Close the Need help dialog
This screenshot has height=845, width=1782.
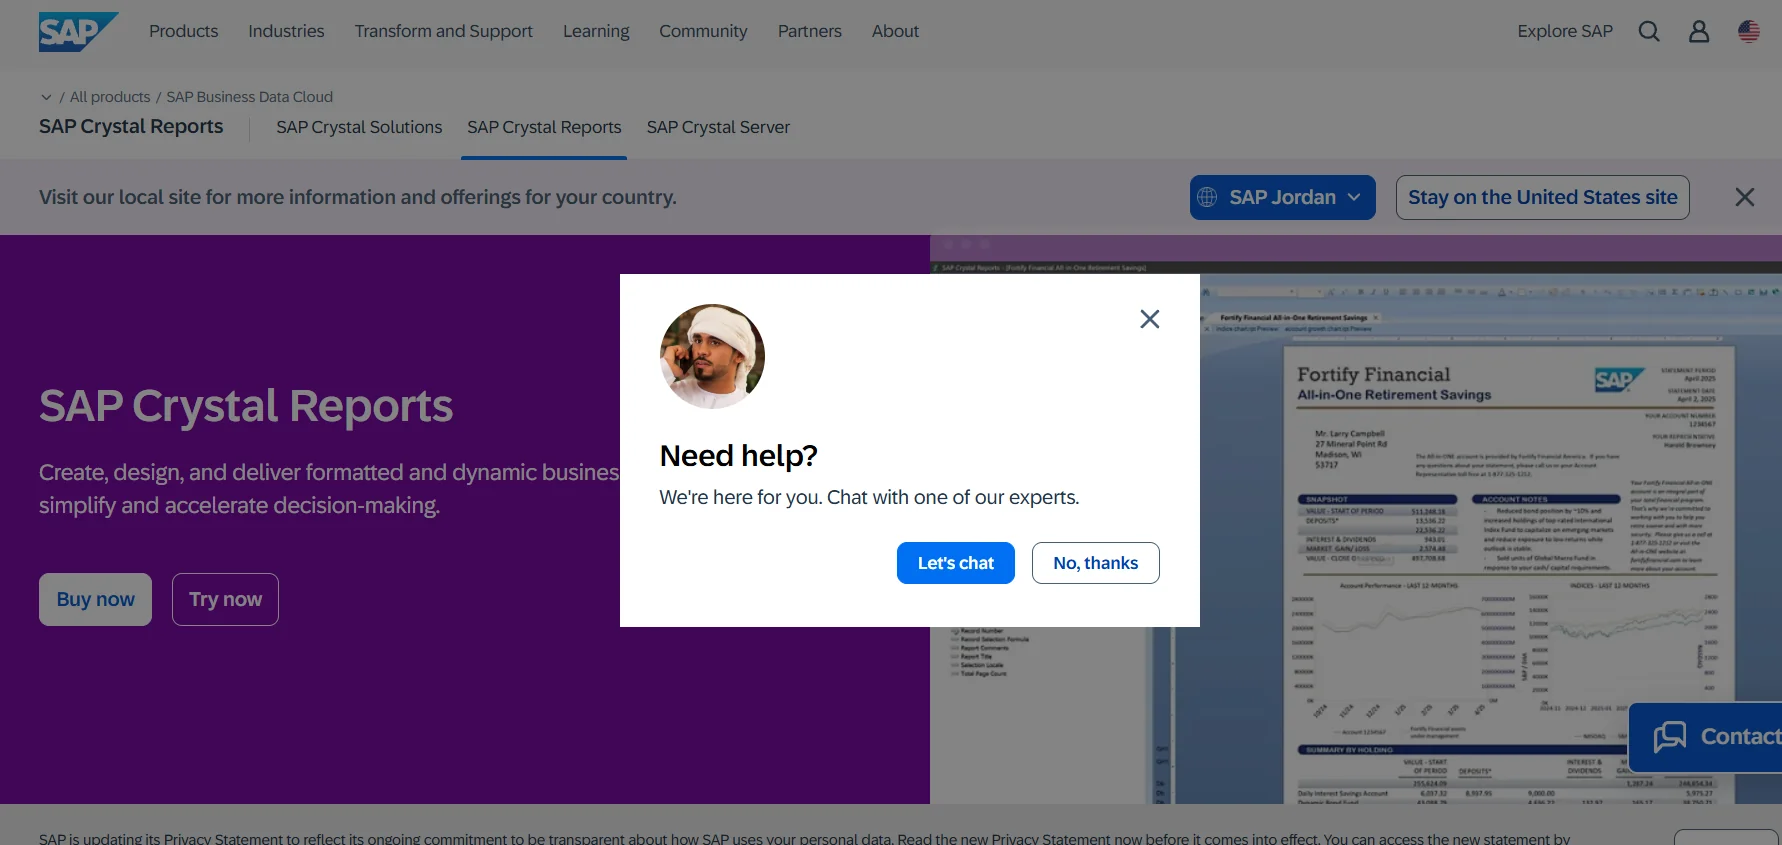(x=1150, y=319)
